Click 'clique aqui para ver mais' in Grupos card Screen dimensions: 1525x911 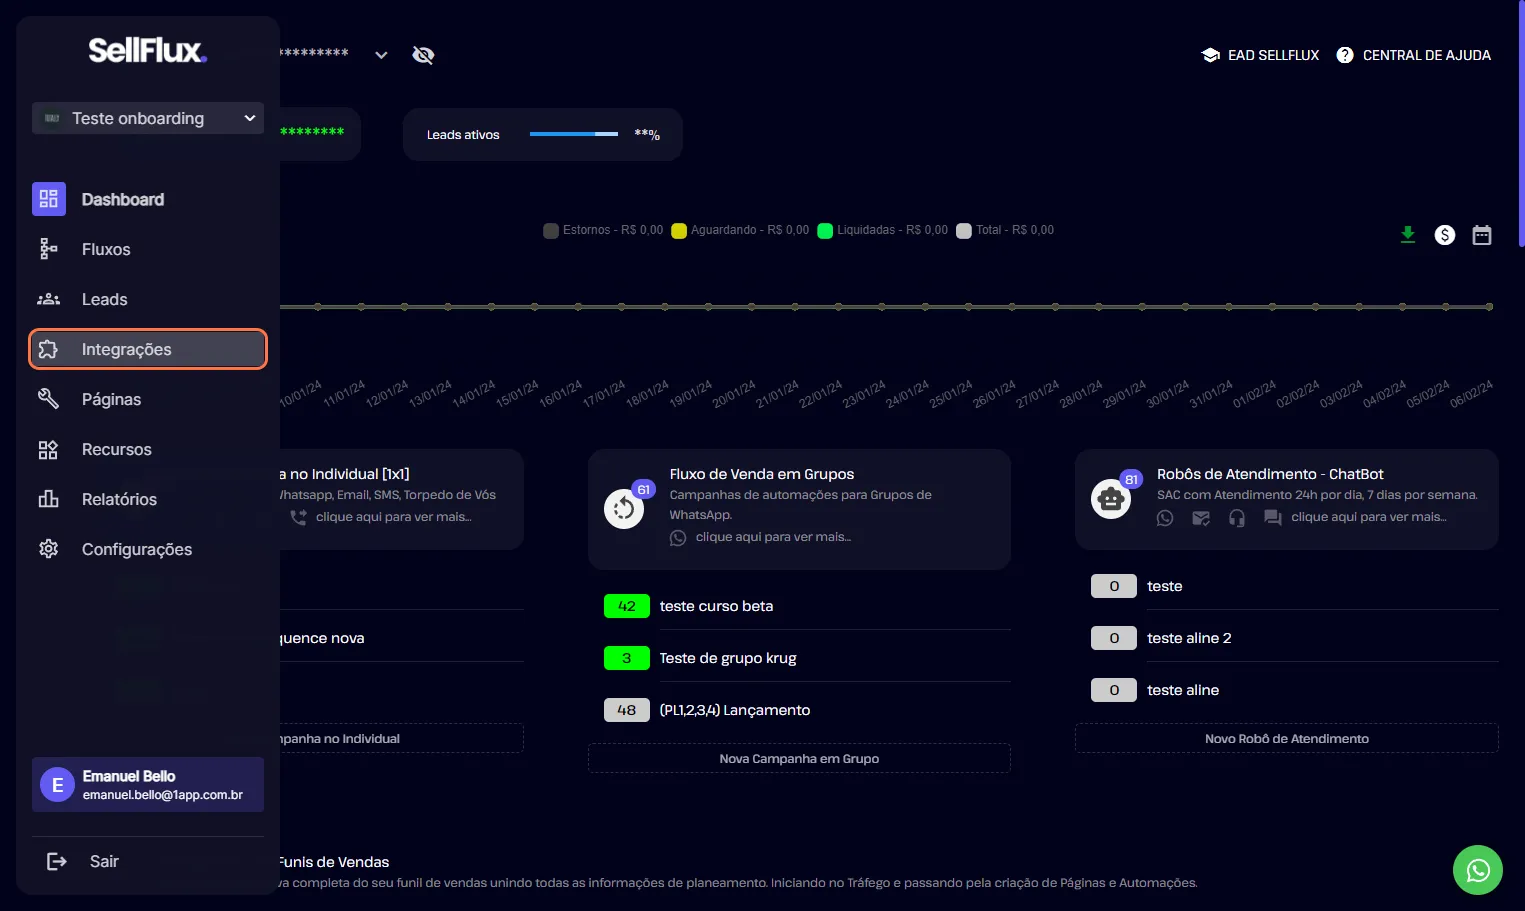(x=773, y=537)
